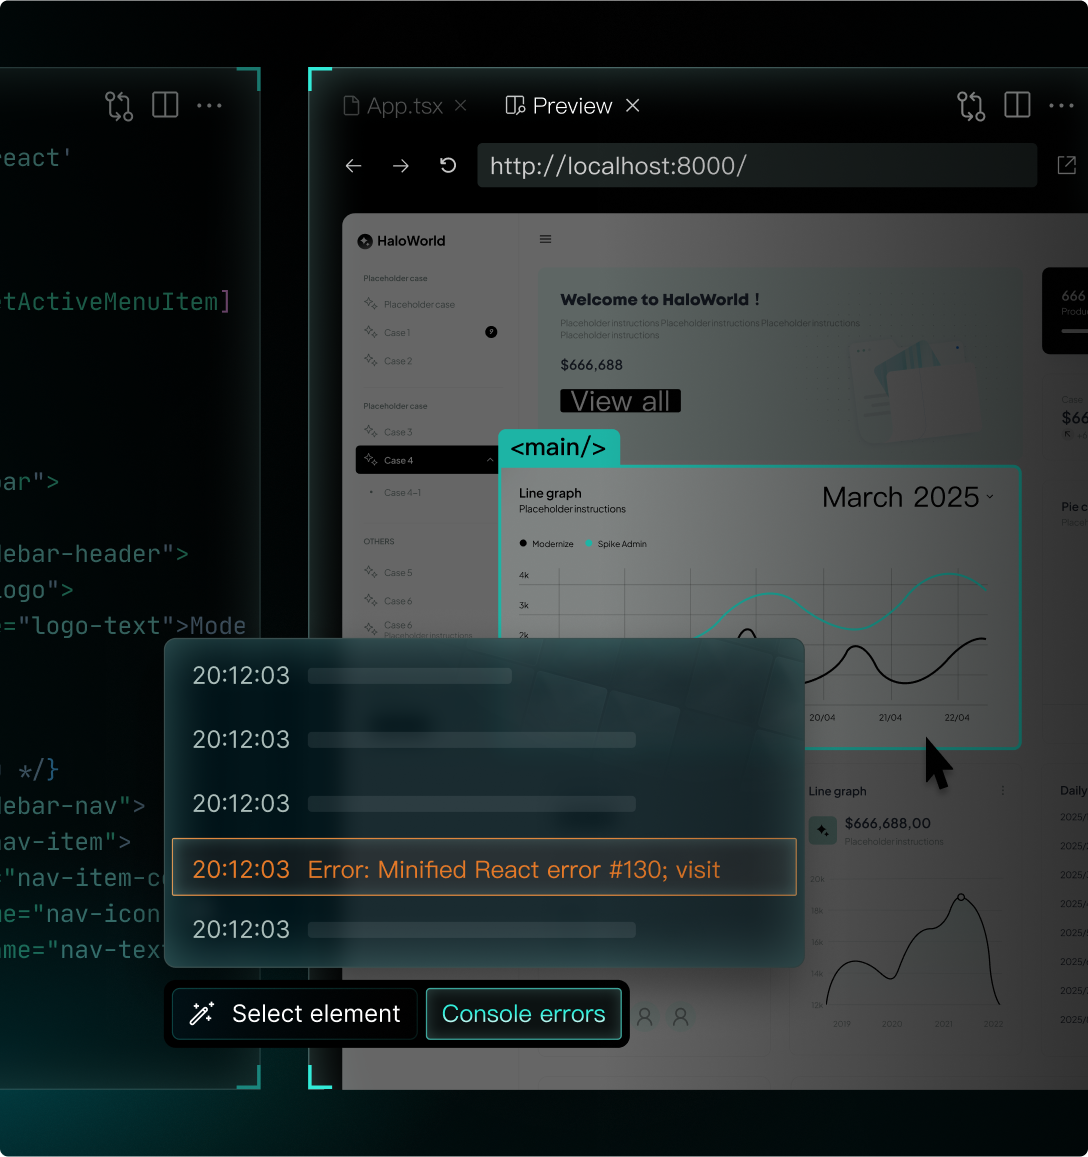Viewport: 1088px width, 1157px height.
Task: Click split editor icon in left pane
Action: pyautogui.click(x=165, y=106)
